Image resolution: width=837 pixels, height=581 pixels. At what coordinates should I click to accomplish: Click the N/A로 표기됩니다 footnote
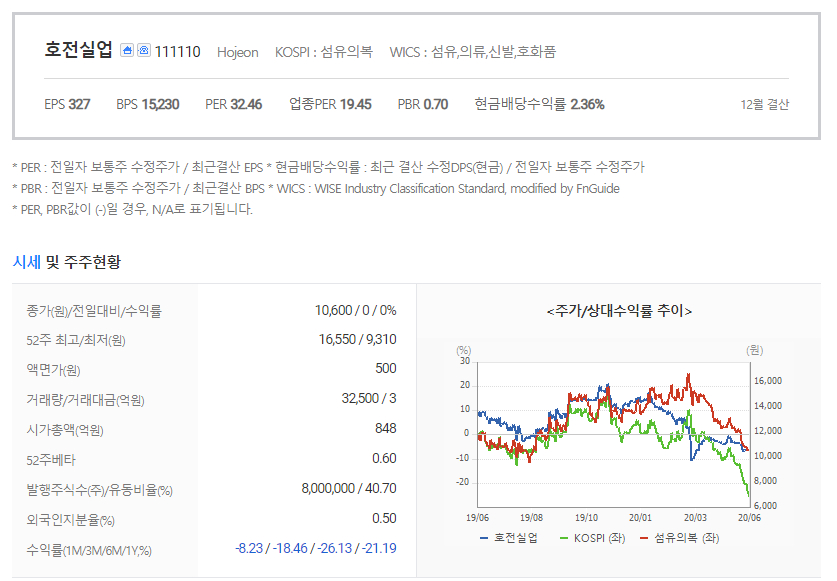tap(132, 209)
